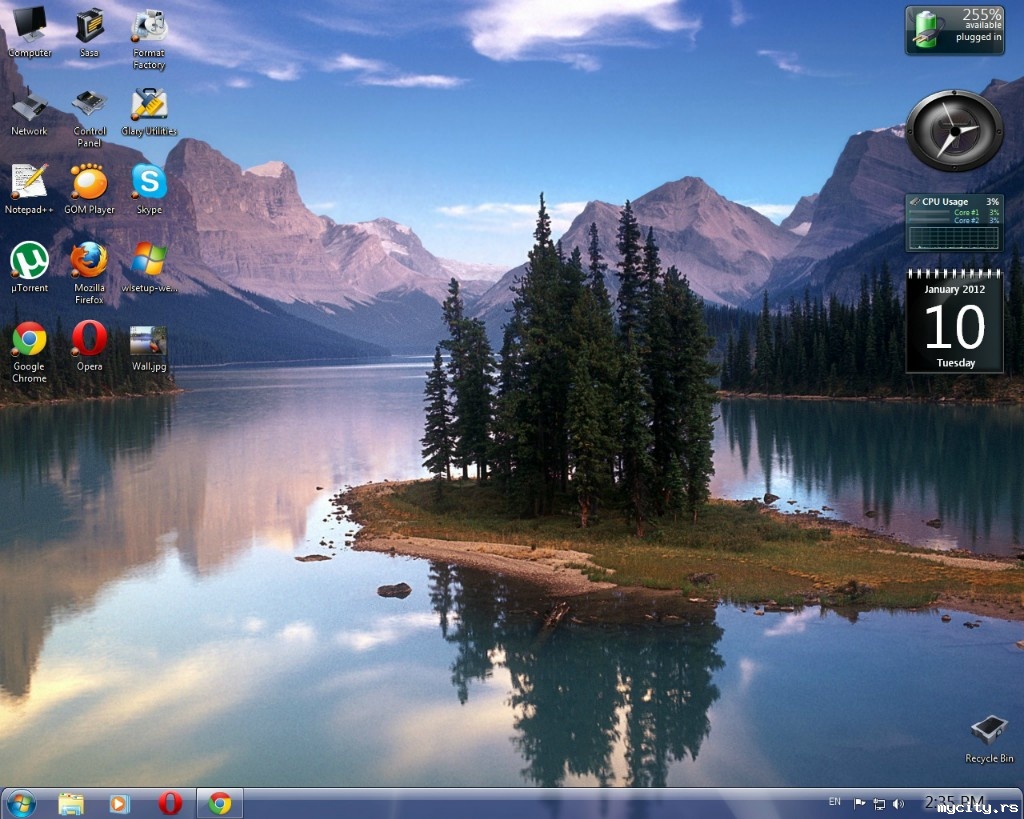Open the Network desktop icon
The image size is (1024, 819).
[29, 112]
